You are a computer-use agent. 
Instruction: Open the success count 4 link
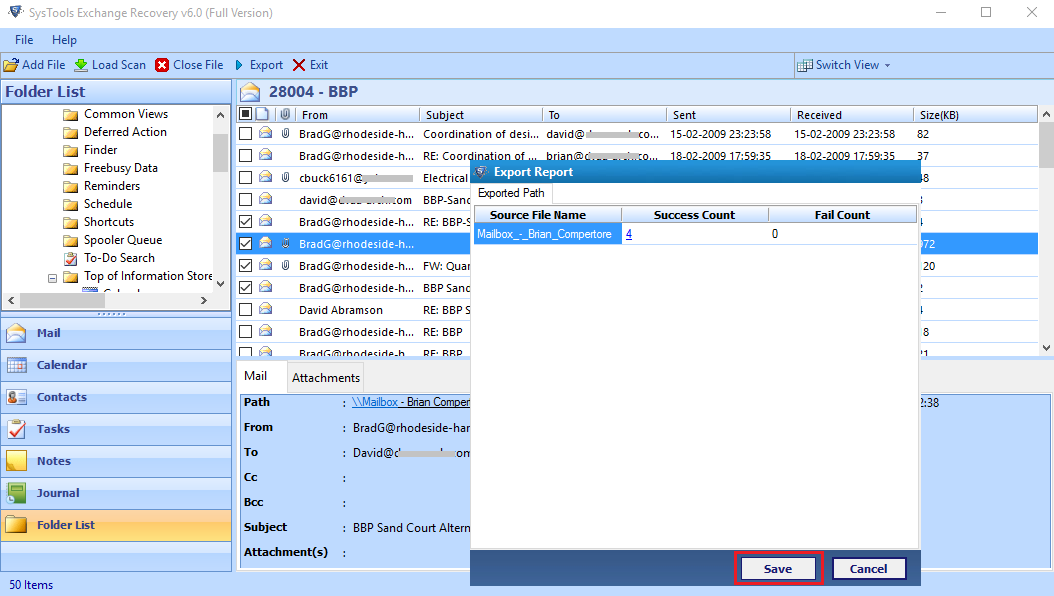pos(629,234)
